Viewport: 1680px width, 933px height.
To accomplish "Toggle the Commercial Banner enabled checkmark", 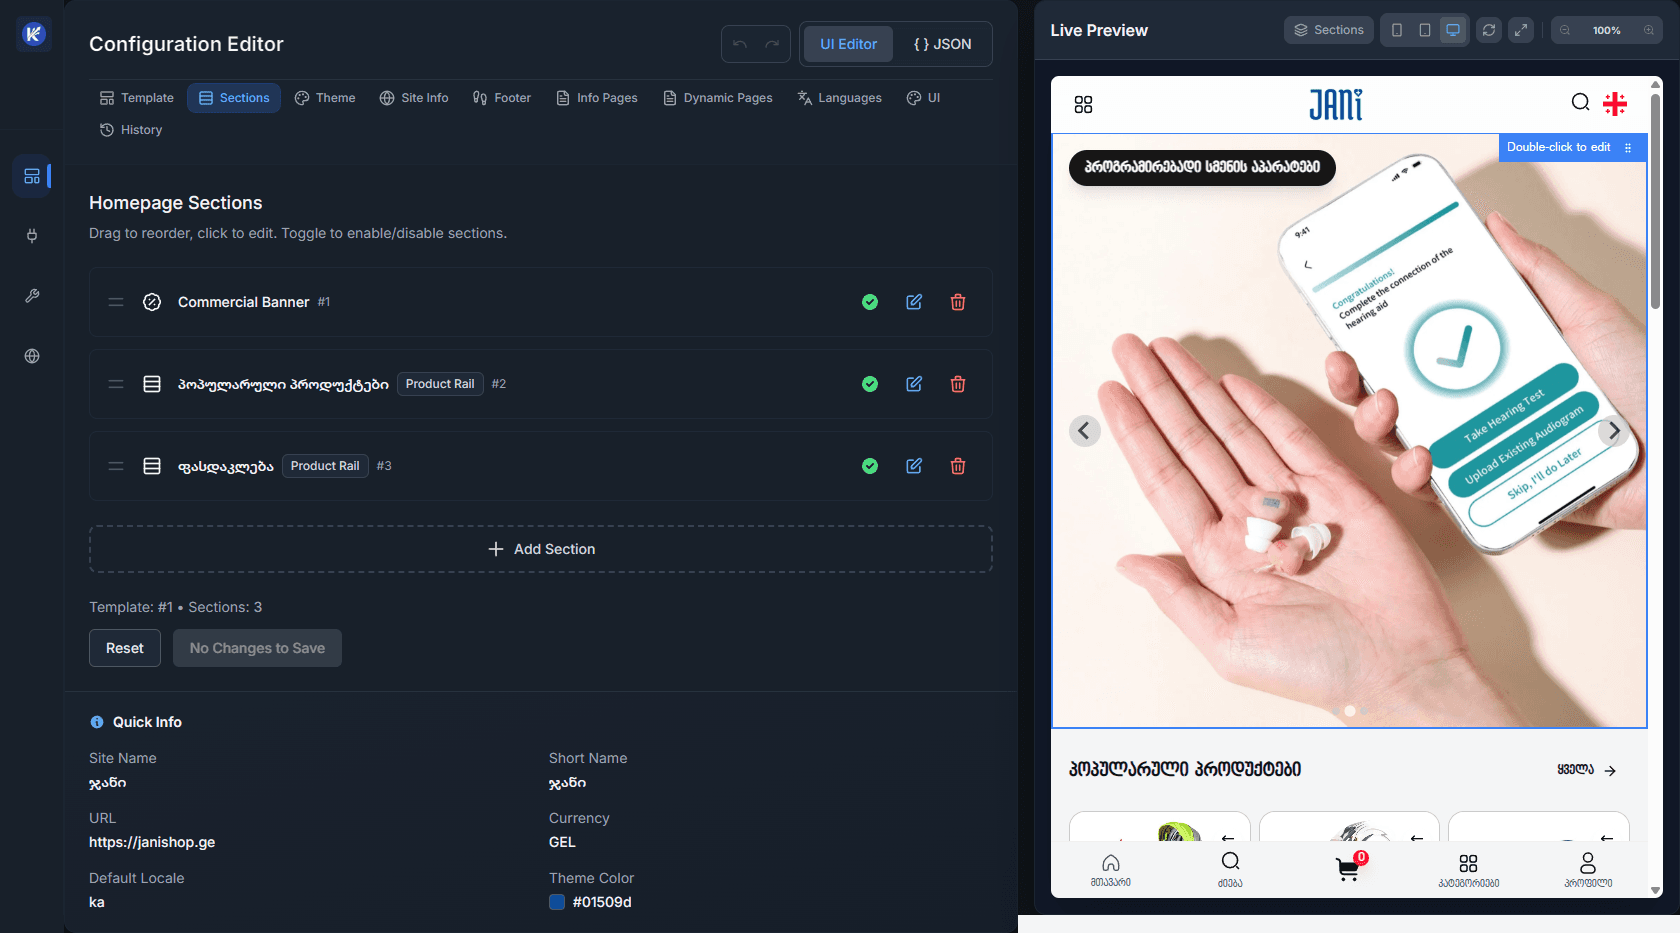I will (x=870, y=302).
